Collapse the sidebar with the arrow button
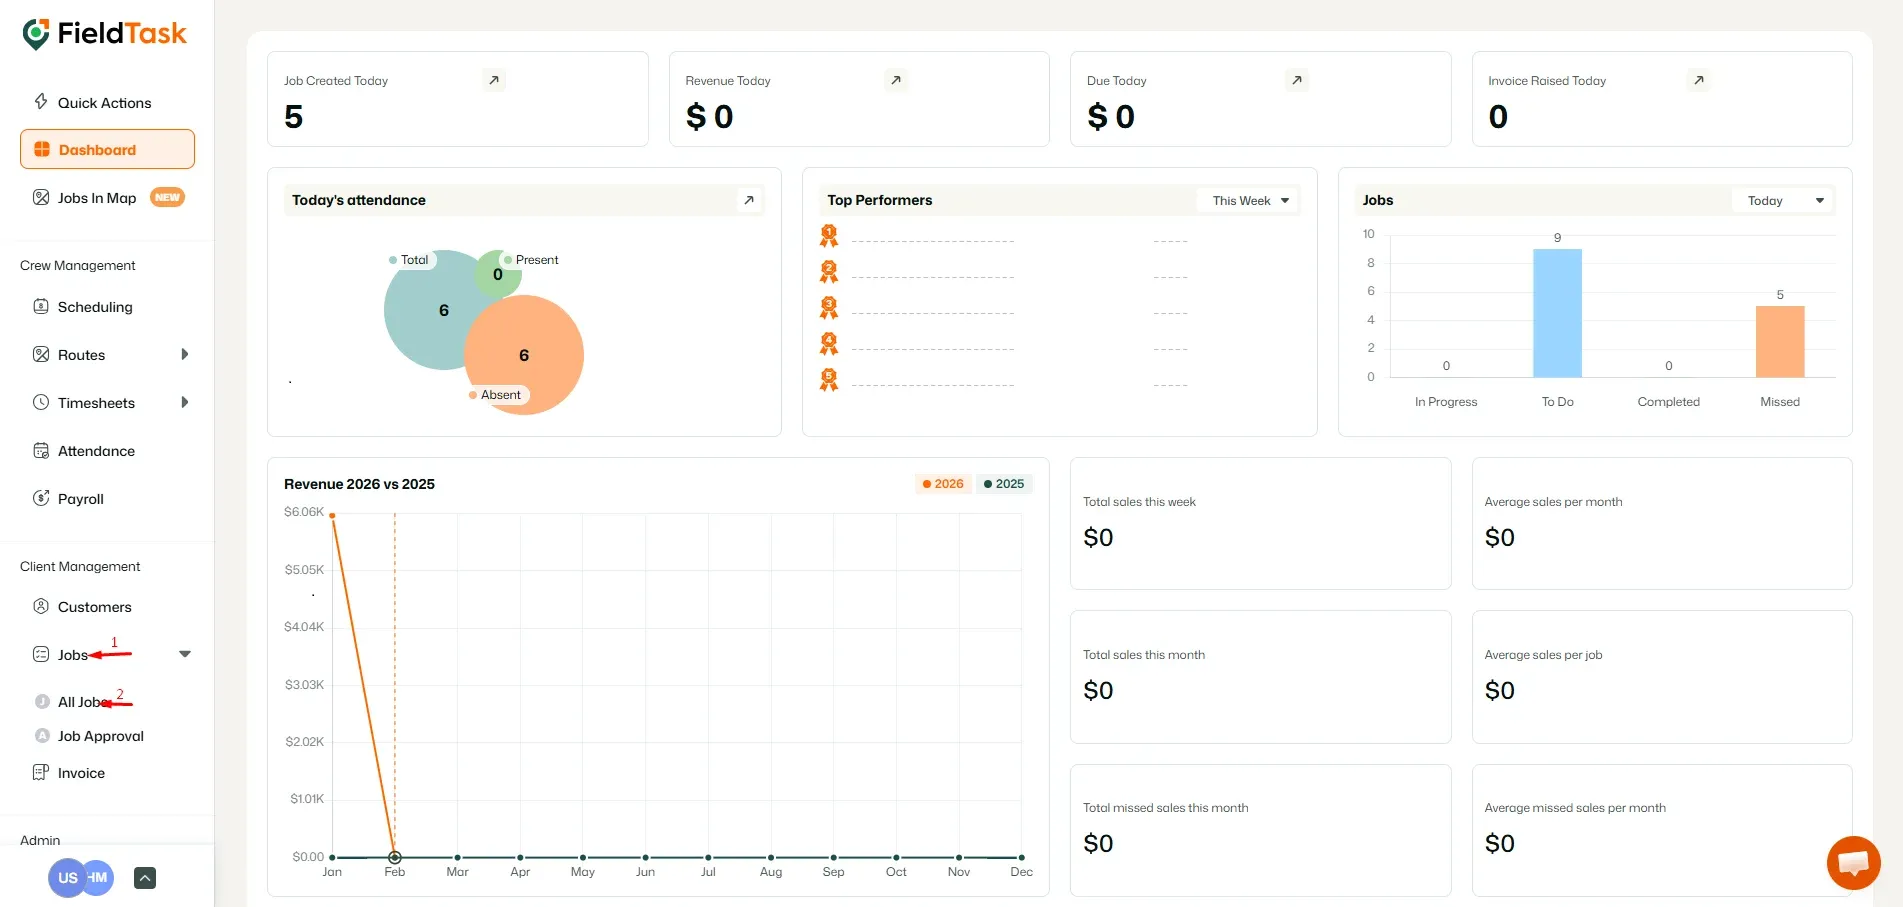Screen dimensions: 1903x907 point(144,877)
